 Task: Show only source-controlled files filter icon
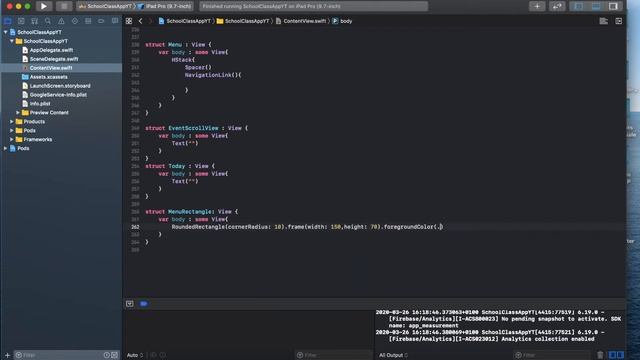[x=115, y=355]
